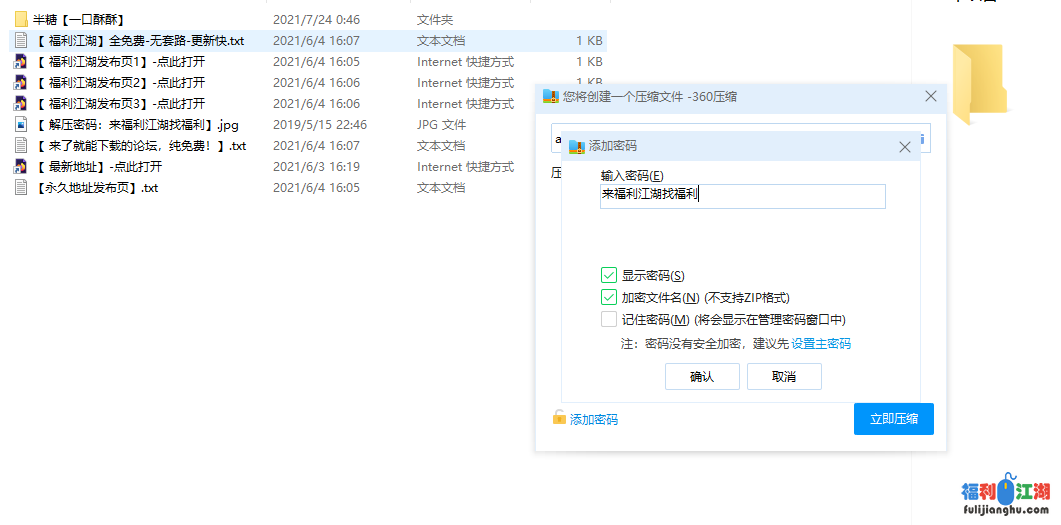Open the 设置主密码 link
The height and width of the screenshot is (525, 1061).
coord(821,343)
